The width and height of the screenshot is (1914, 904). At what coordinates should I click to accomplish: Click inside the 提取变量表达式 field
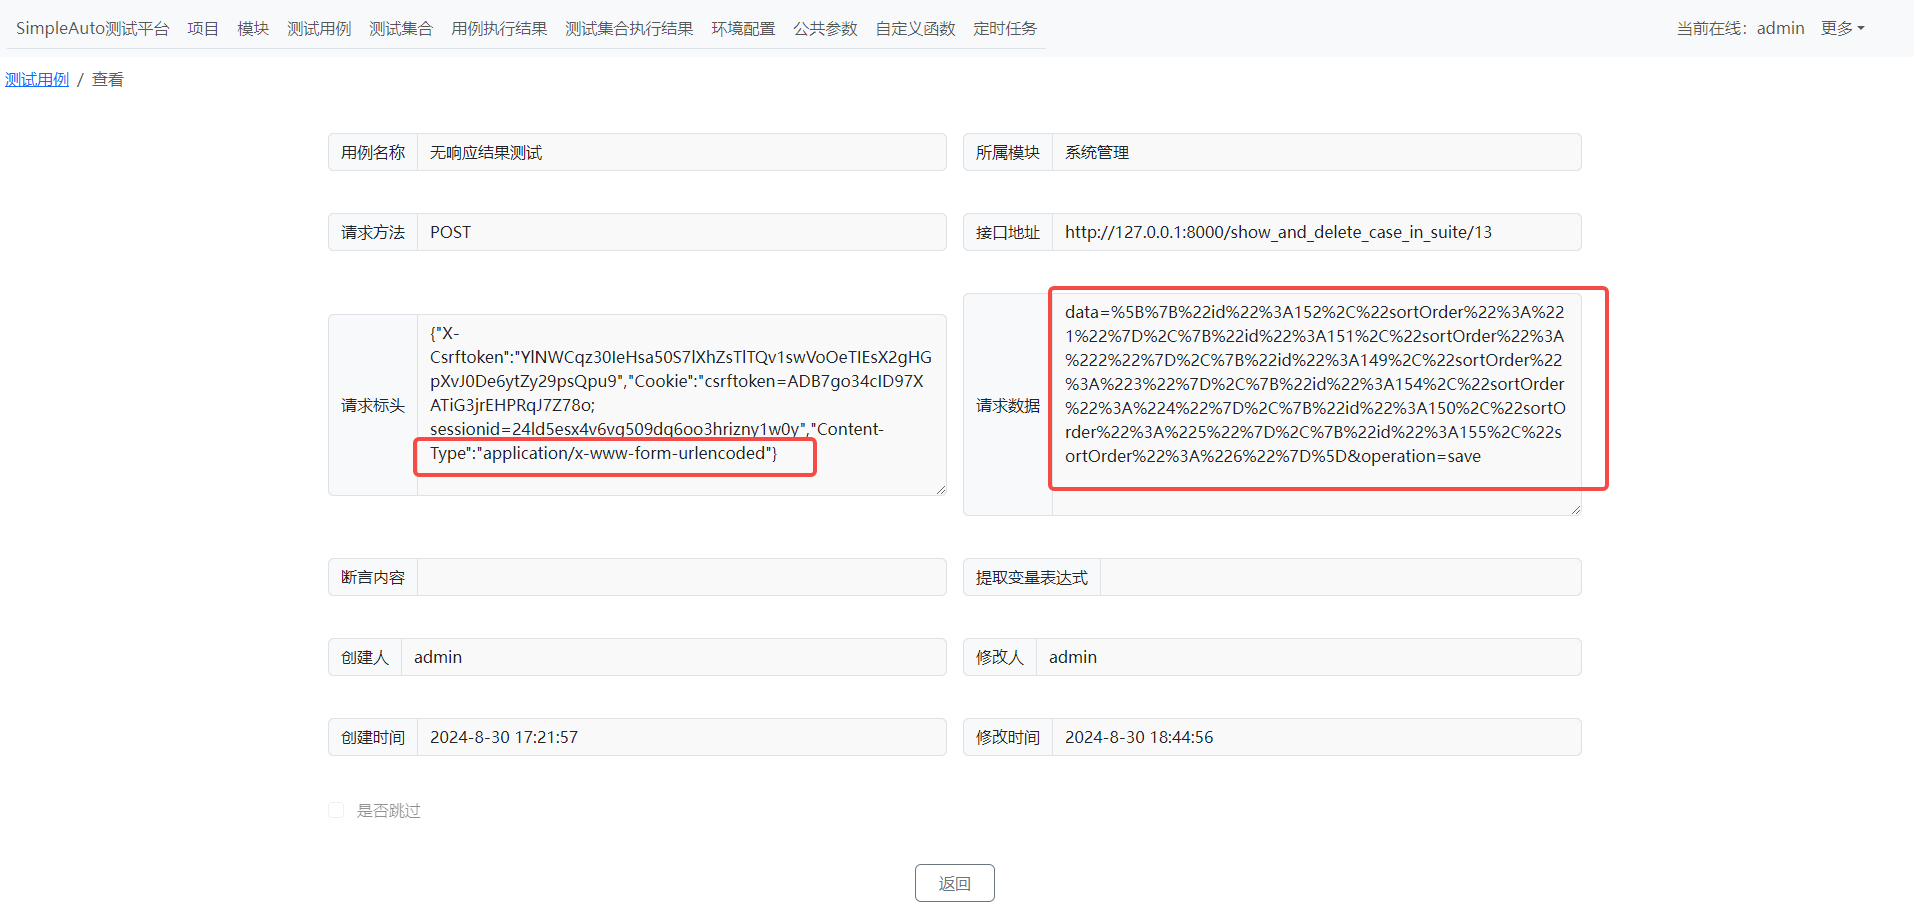1340,576
